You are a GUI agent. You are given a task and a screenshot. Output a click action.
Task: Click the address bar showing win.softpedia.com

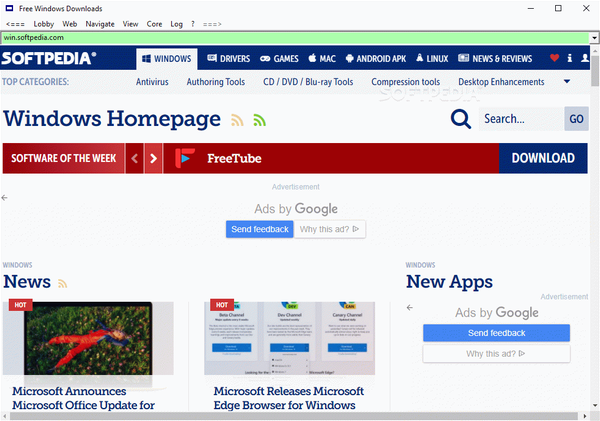tap(295, 38)
